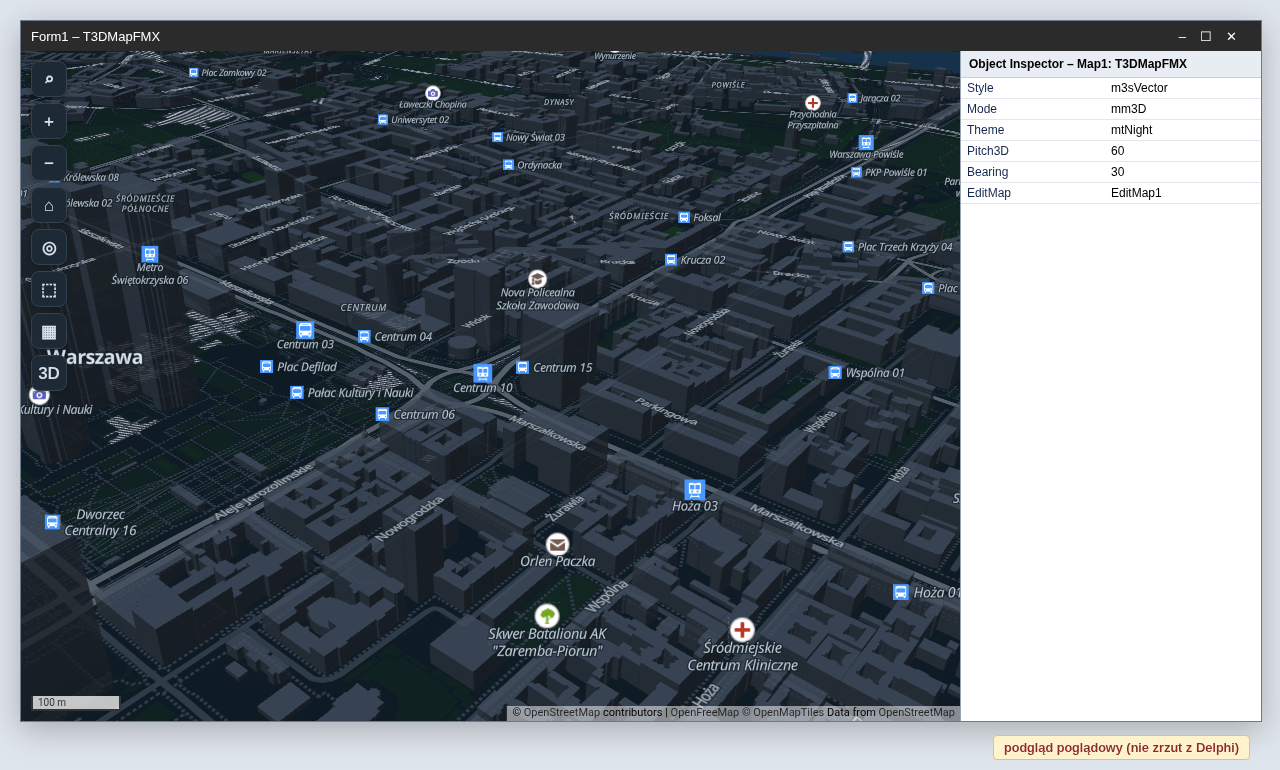1280x770 pixels.
Task: Click the 100 m scale bar
Action: [x=76, y=702]
